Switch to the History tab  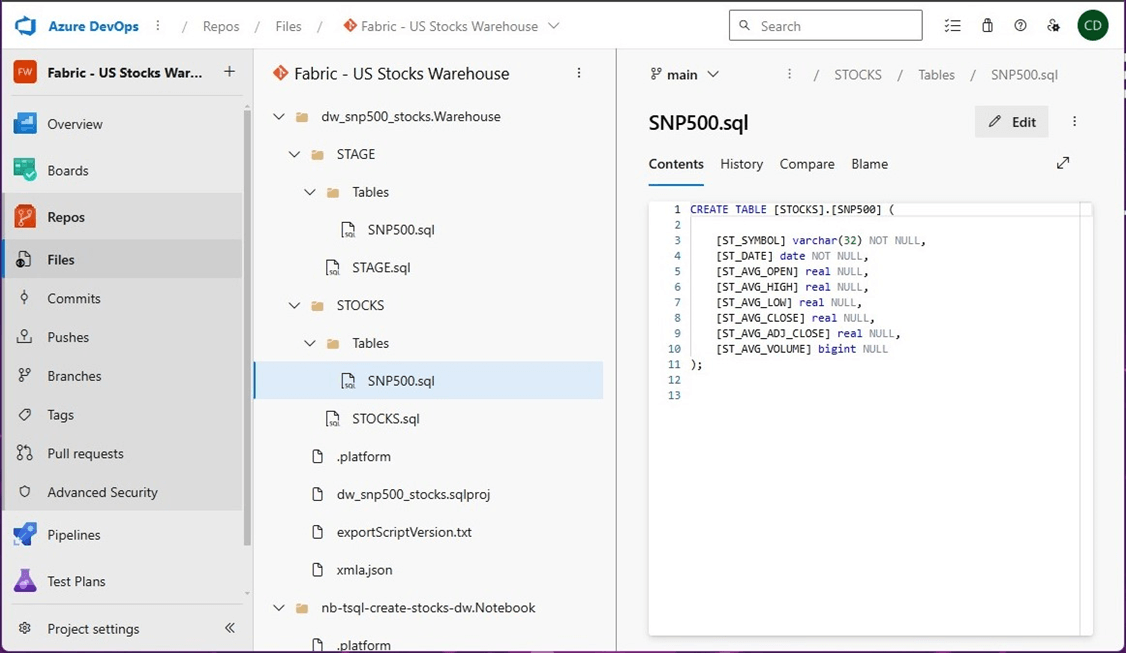pyautogui.click(x=741, y=164)
